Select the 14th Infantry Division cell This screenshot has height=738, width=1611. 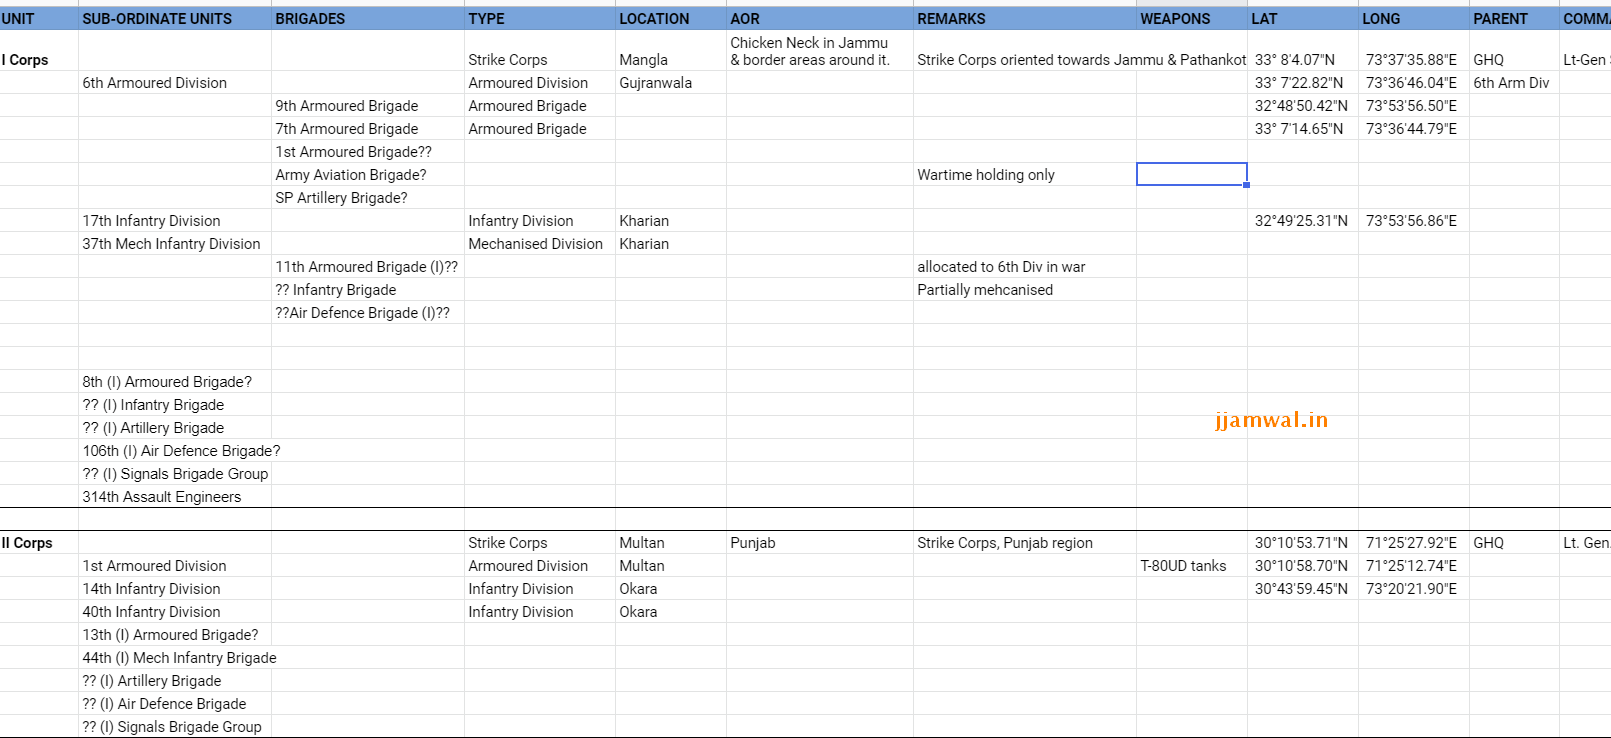point(175,589)
